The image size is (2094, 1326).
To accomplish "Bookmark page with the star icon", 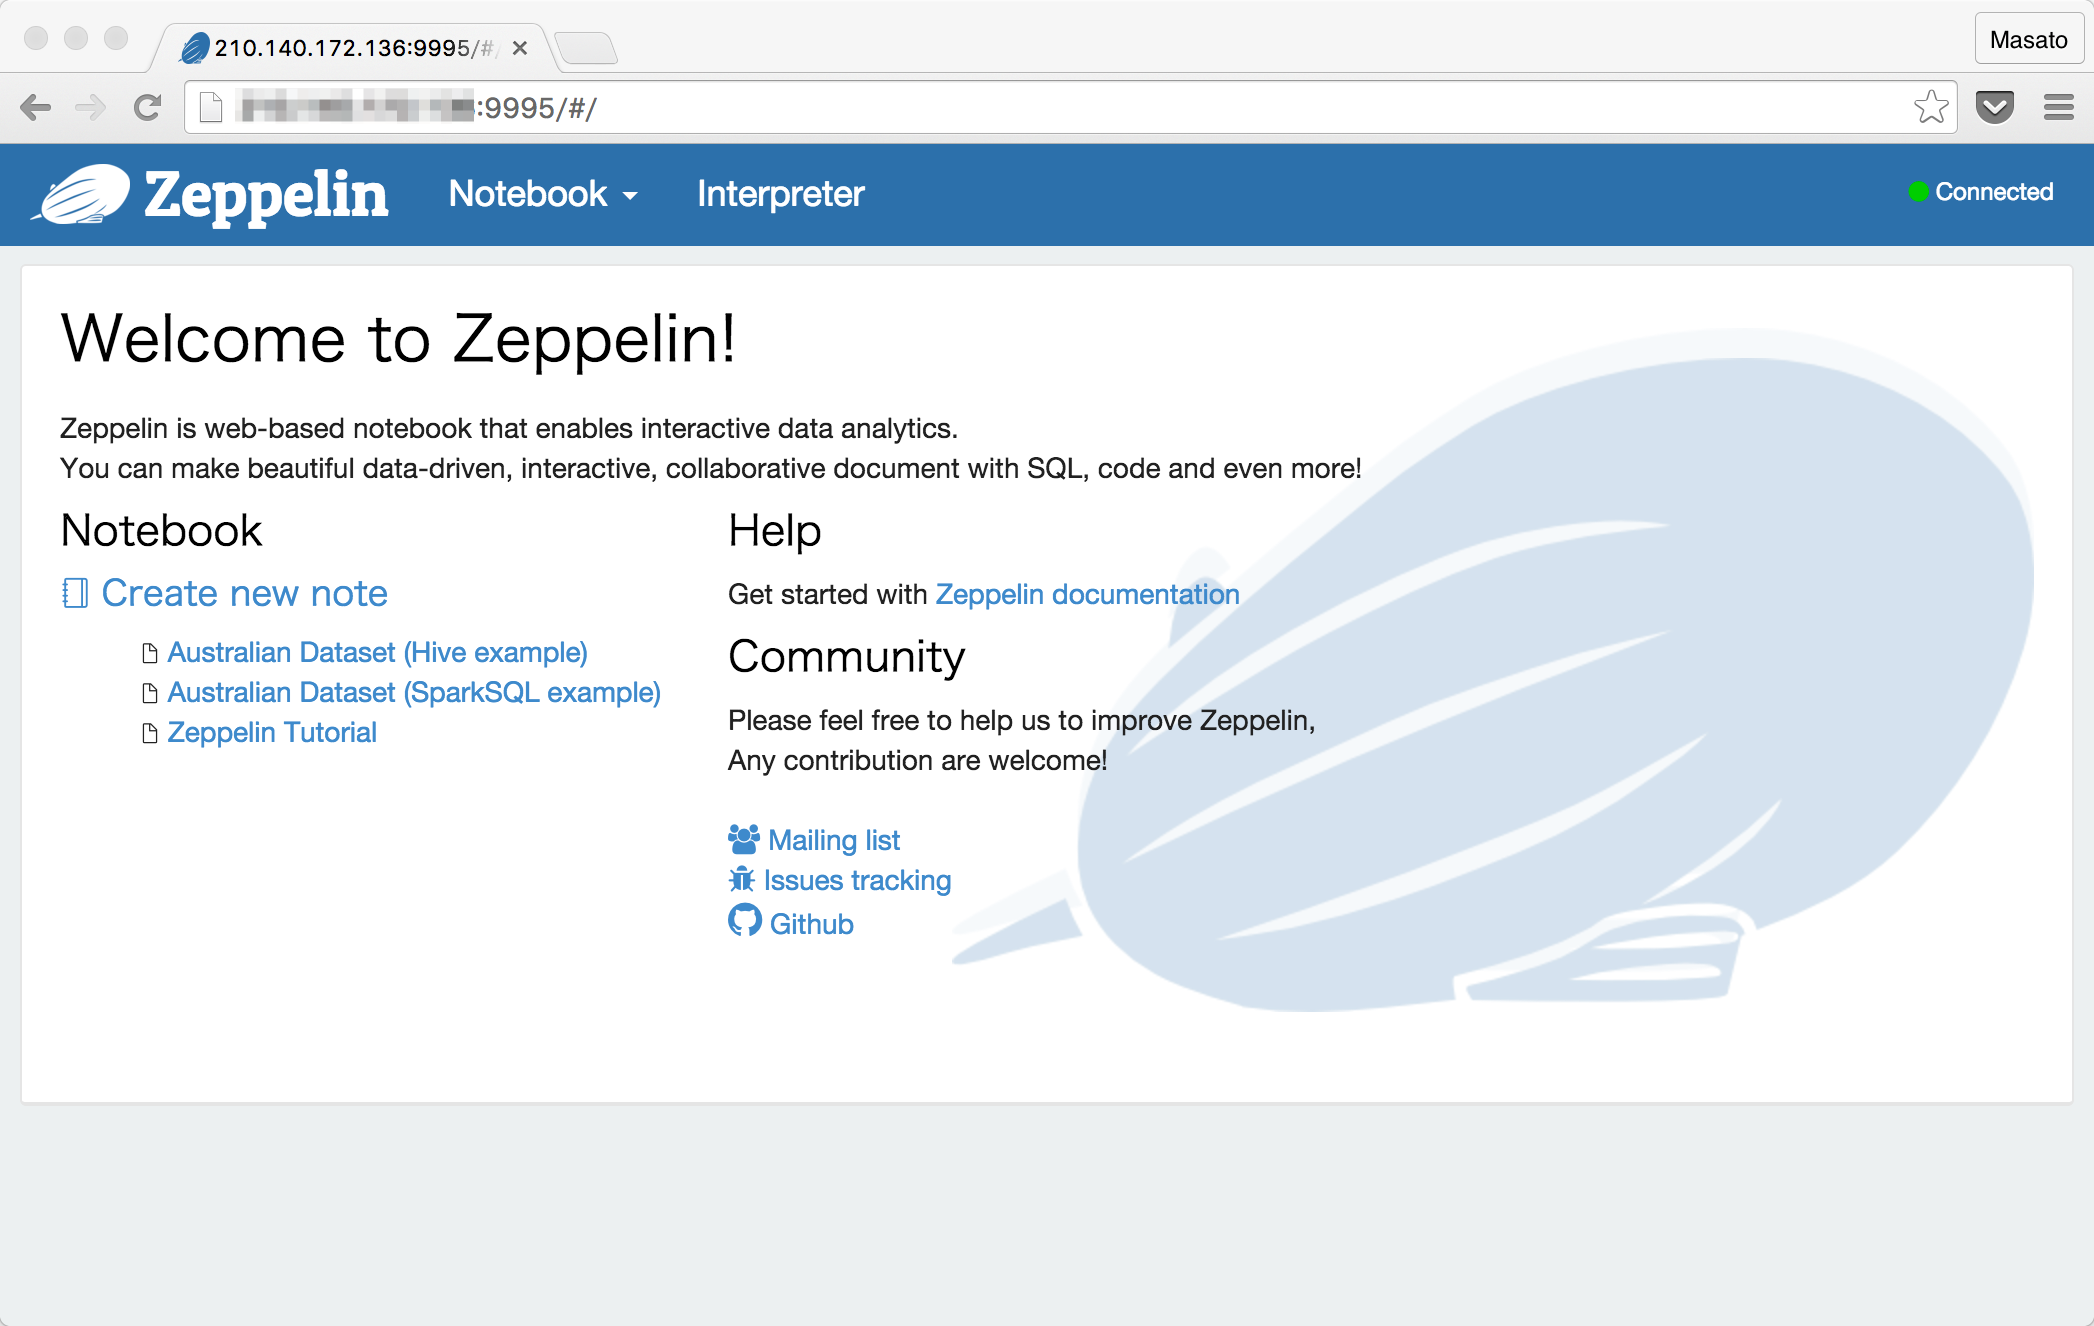I will tap(1931, 107).
